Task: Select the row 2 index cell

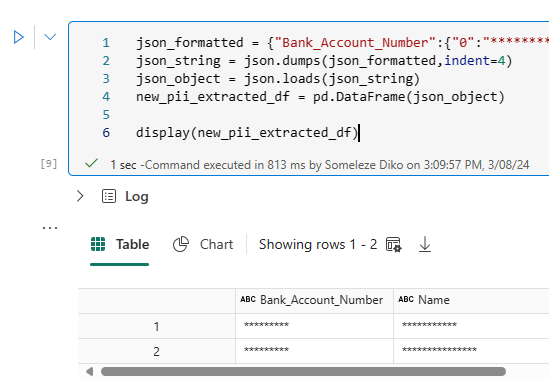Action: [x=157, y=351]
